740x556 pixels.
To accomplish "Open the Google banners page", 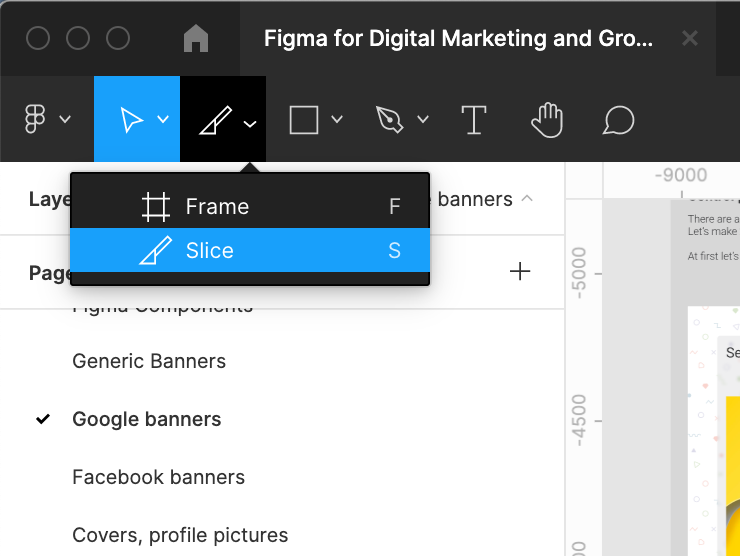I will [x=147, y=419].
